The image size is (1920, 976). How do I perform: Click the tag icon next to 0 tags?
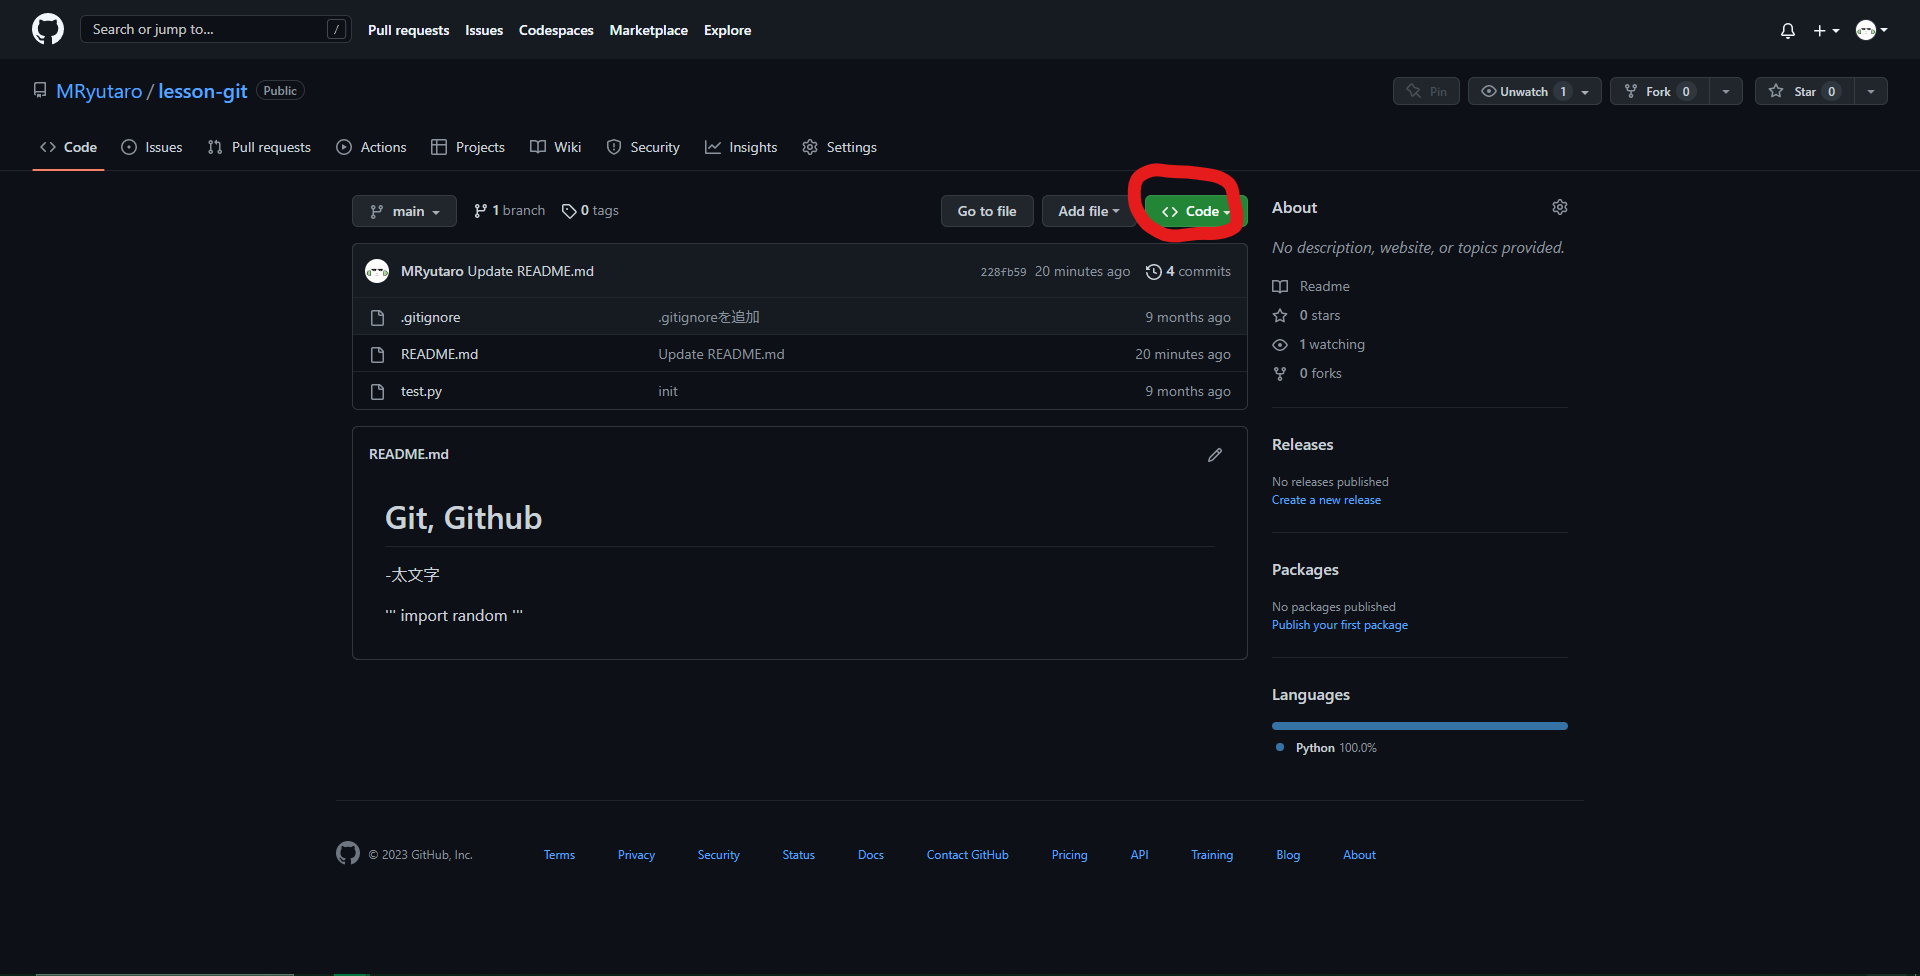click(569, 211)
